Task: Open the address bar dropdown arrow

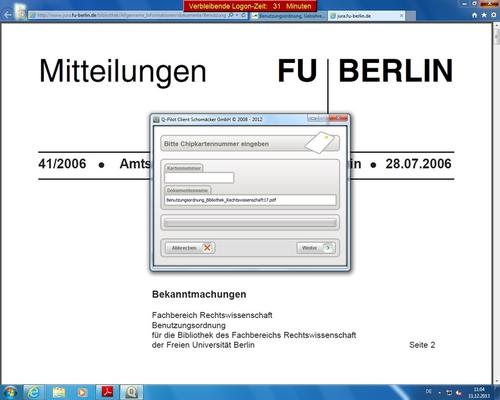Action: coord(237,15)
